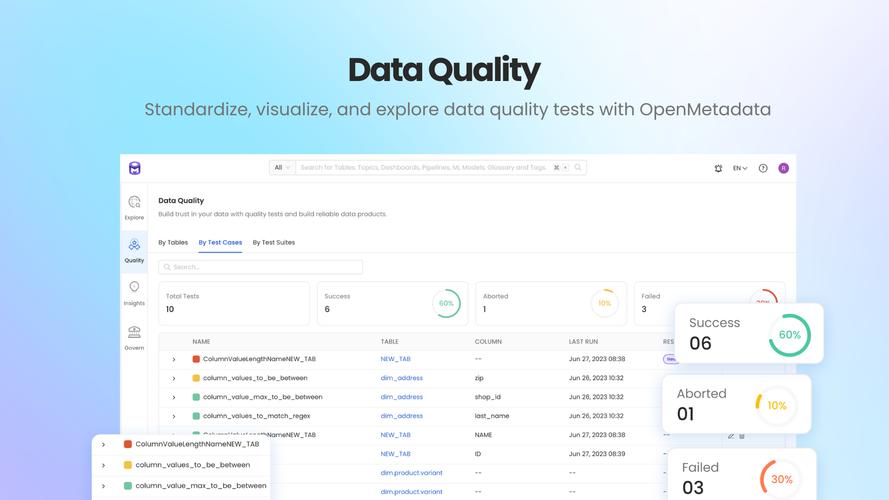889x500 pixels.
Task: Click the green status swatch of column_values_to_match_regex
Action: tap(196, 416)
